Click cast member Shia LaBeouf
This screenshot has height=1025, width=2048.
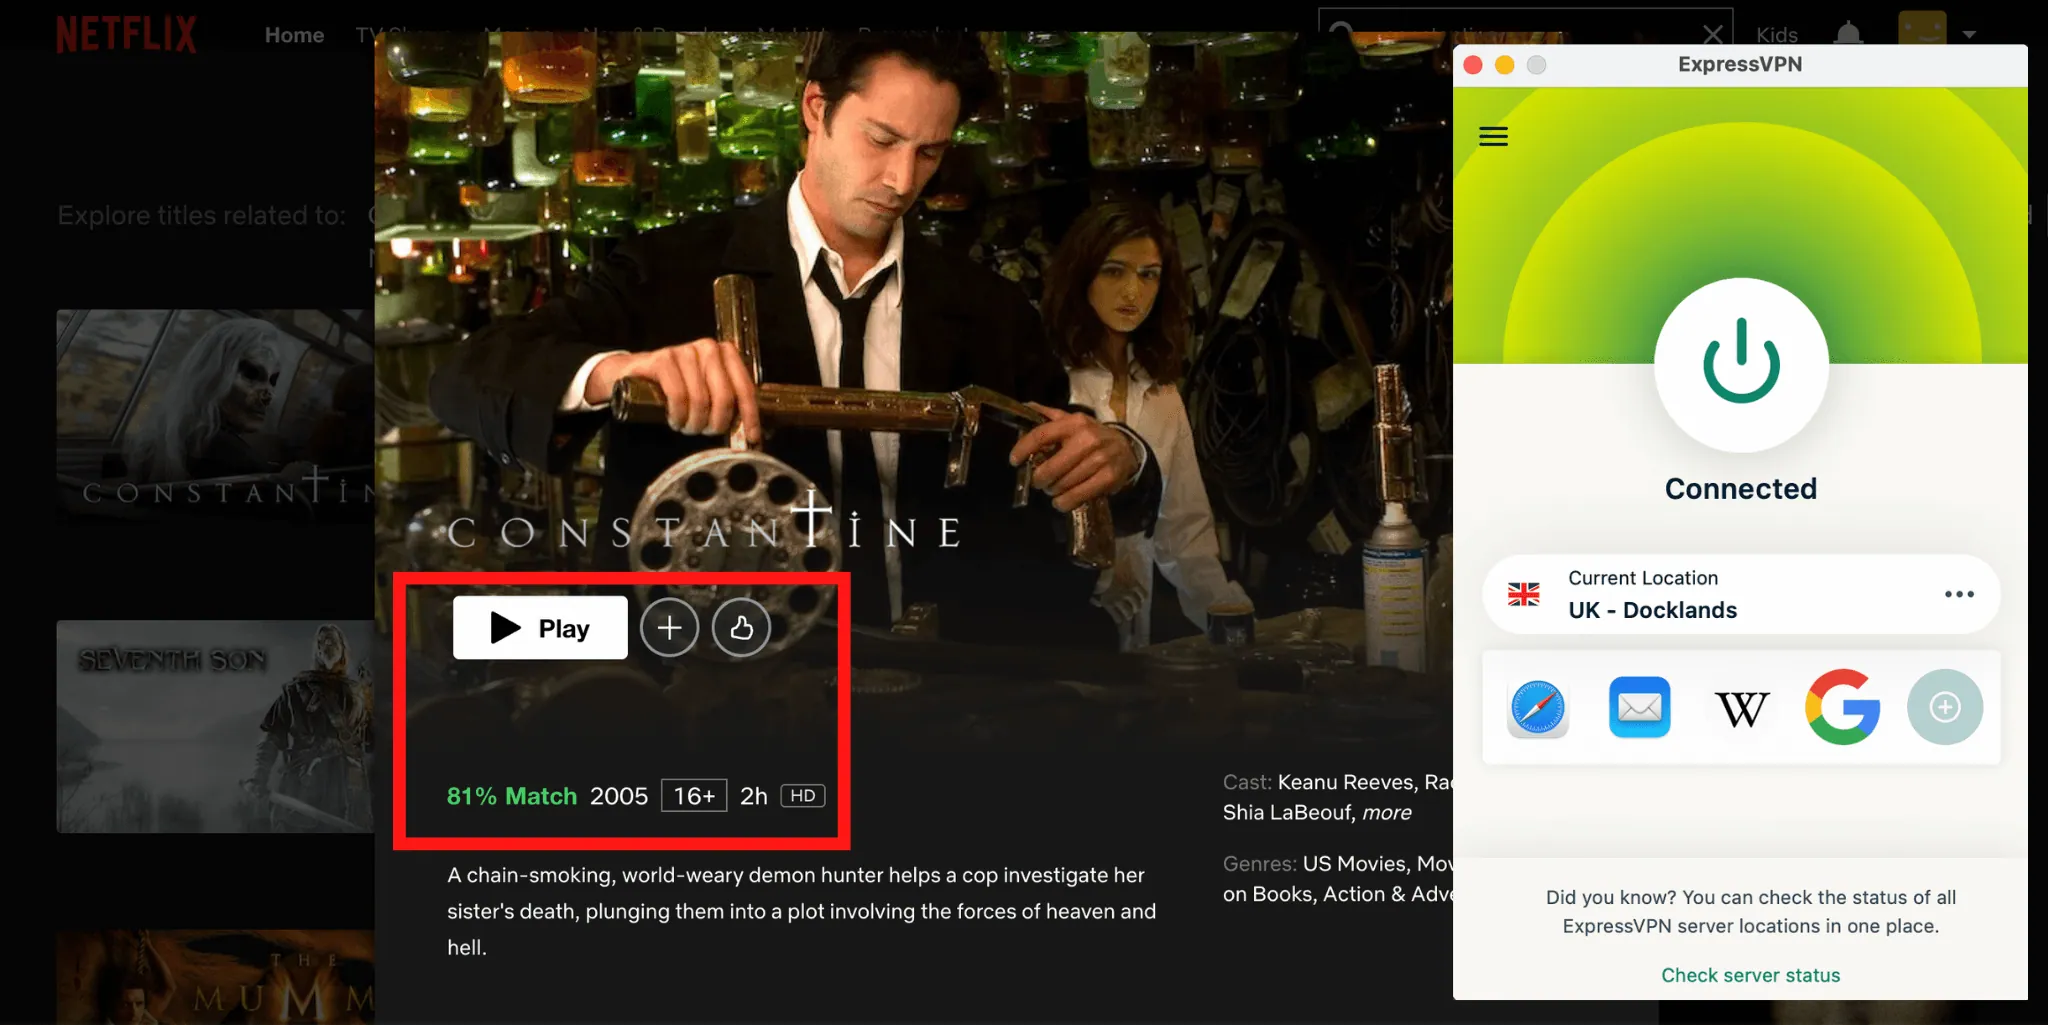point(1286,813)
